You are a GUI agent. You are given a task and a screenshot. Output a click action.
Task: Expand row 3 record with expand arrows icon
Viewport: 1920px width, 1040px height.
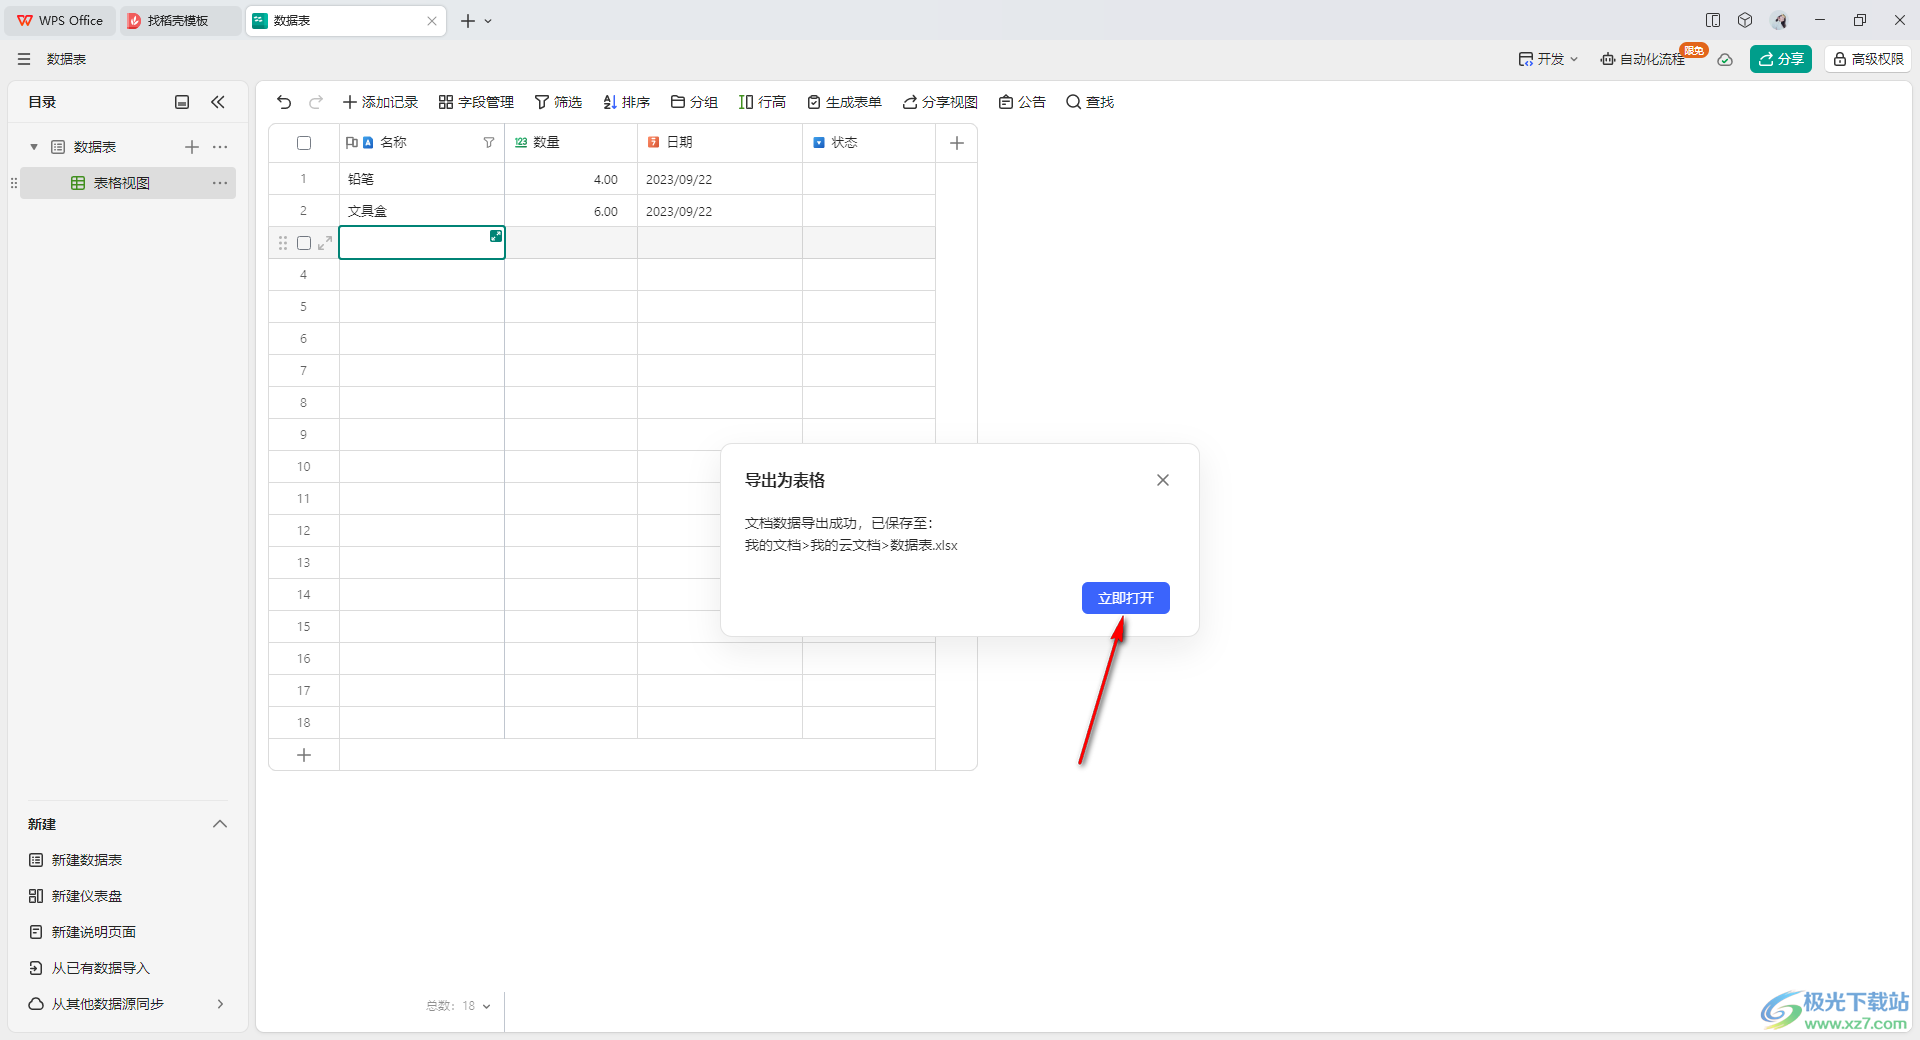(x=325, y=243)
